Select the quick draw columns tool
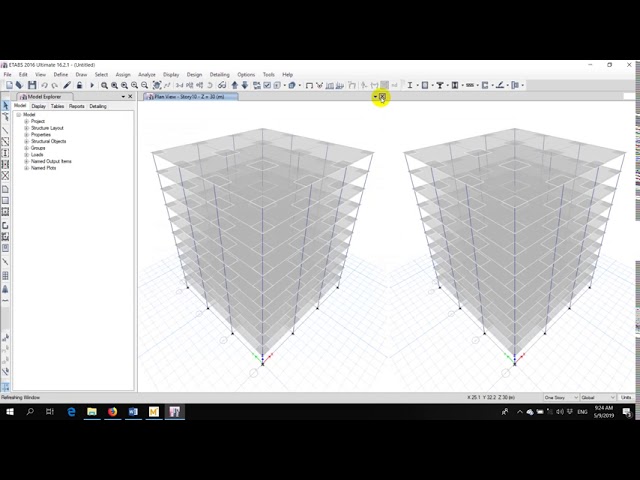640x480 pixels. pos(5,153)
